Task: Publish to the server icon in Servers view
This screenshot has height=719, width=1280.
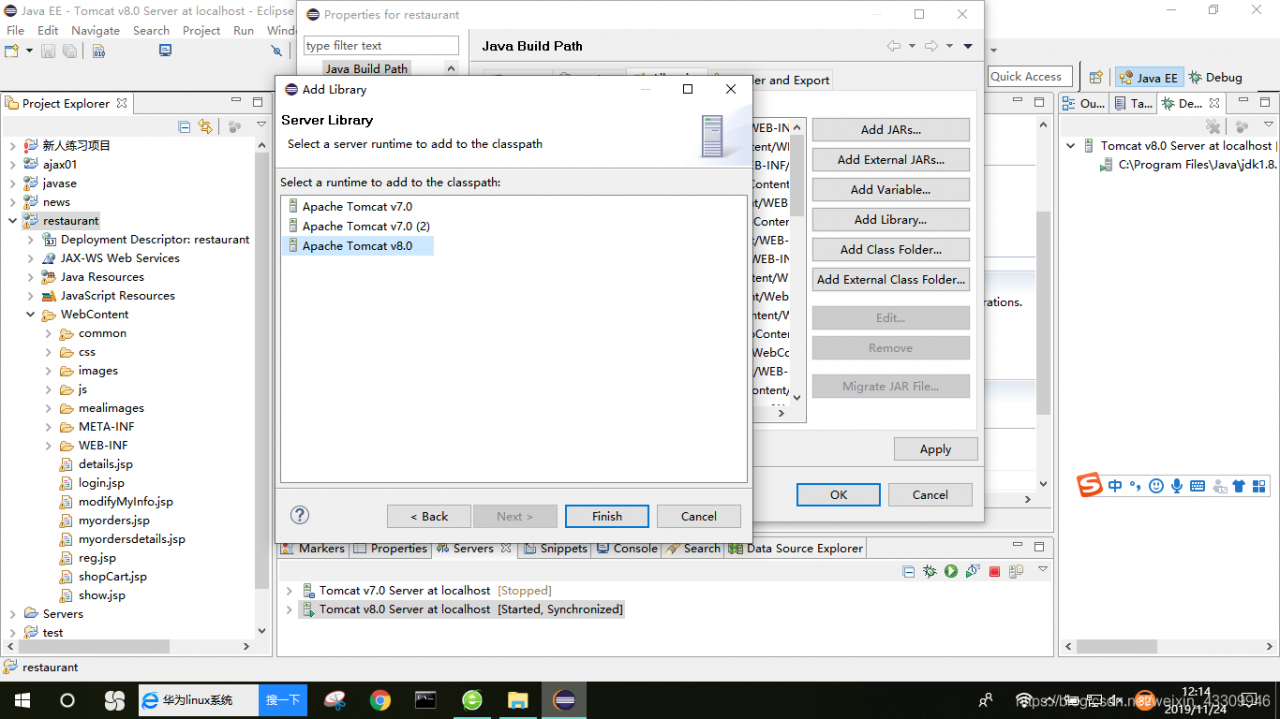Action: pos(1016,571)
